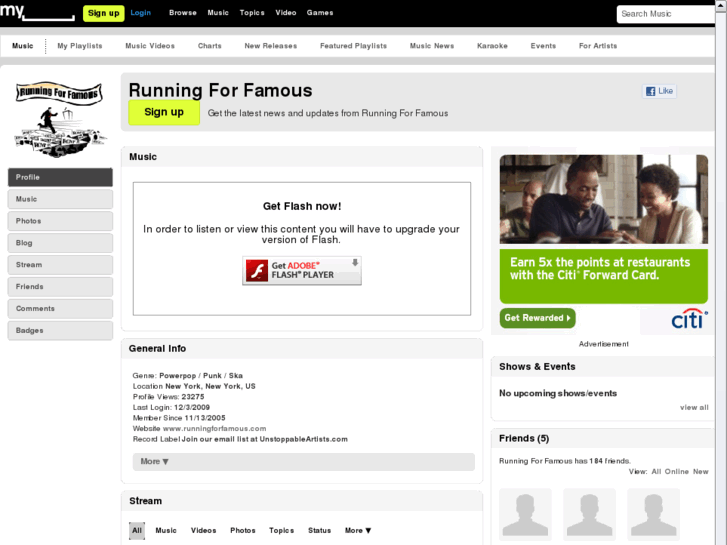
Task: Click the 'Friends (5)' heading
Action: 524,438
